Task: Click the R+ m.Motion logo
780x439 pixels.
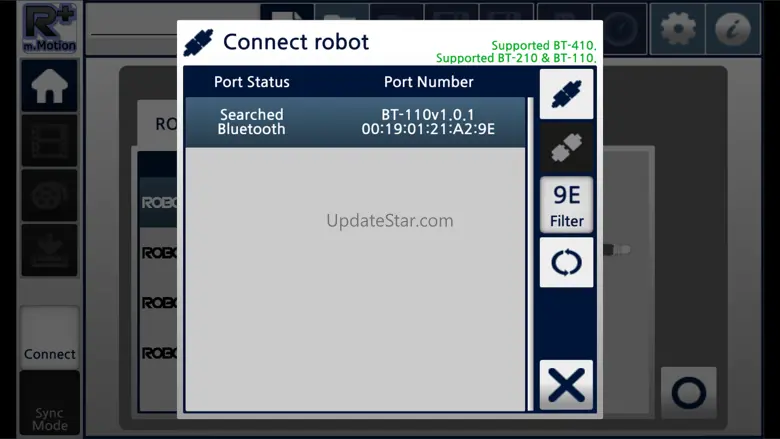Action: [49, 28]
